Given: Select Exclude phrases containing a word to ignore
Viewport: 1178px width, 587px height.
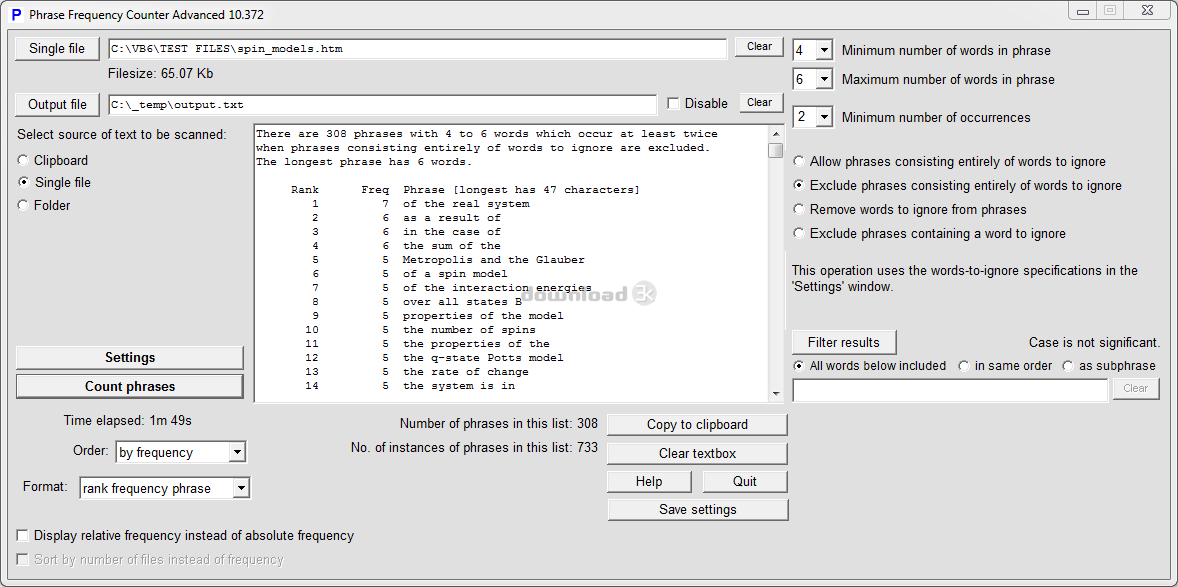Looking at the screenshot, I should pyautogui.click(x=799, y=234).
